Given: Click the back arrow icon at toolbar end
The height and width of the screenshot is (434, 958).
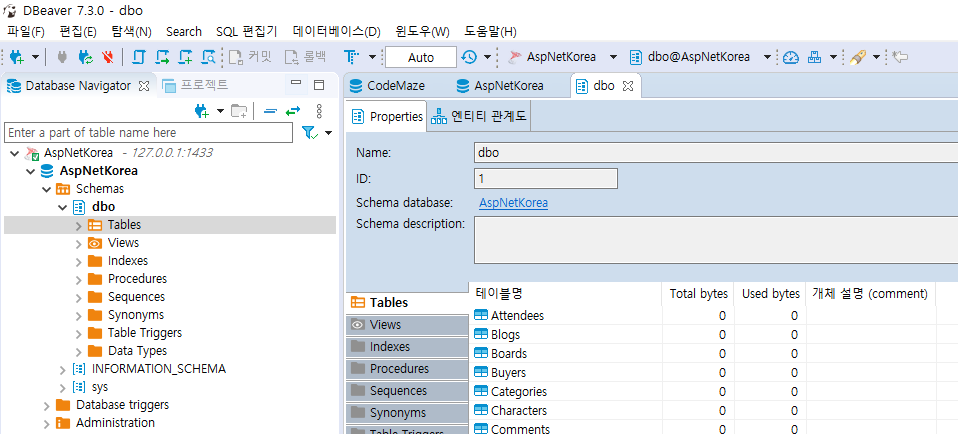Looking at the screenshot, I should click(899, 57).
